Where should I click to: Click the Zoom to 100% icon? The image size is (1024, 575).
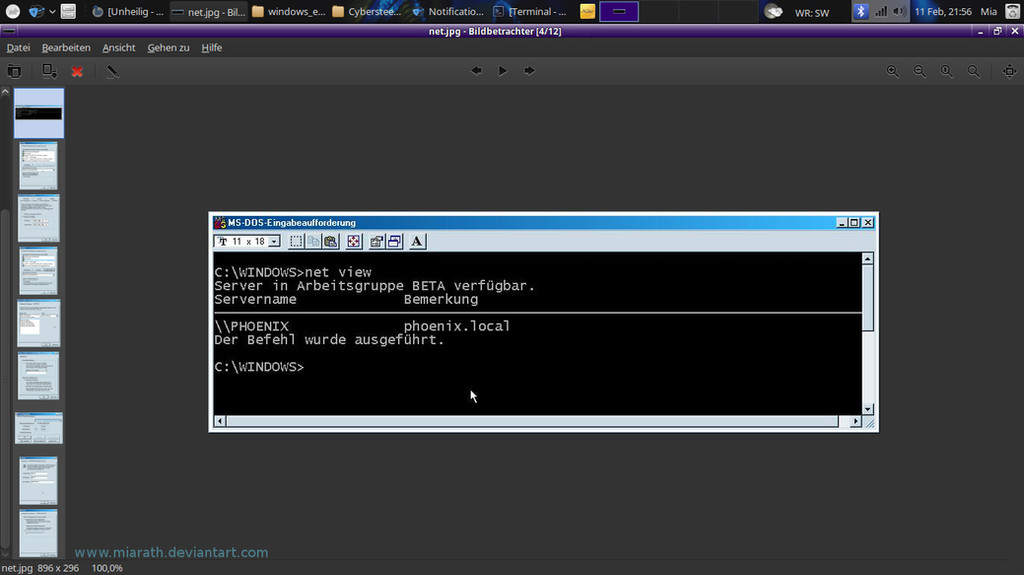[946, 71]
